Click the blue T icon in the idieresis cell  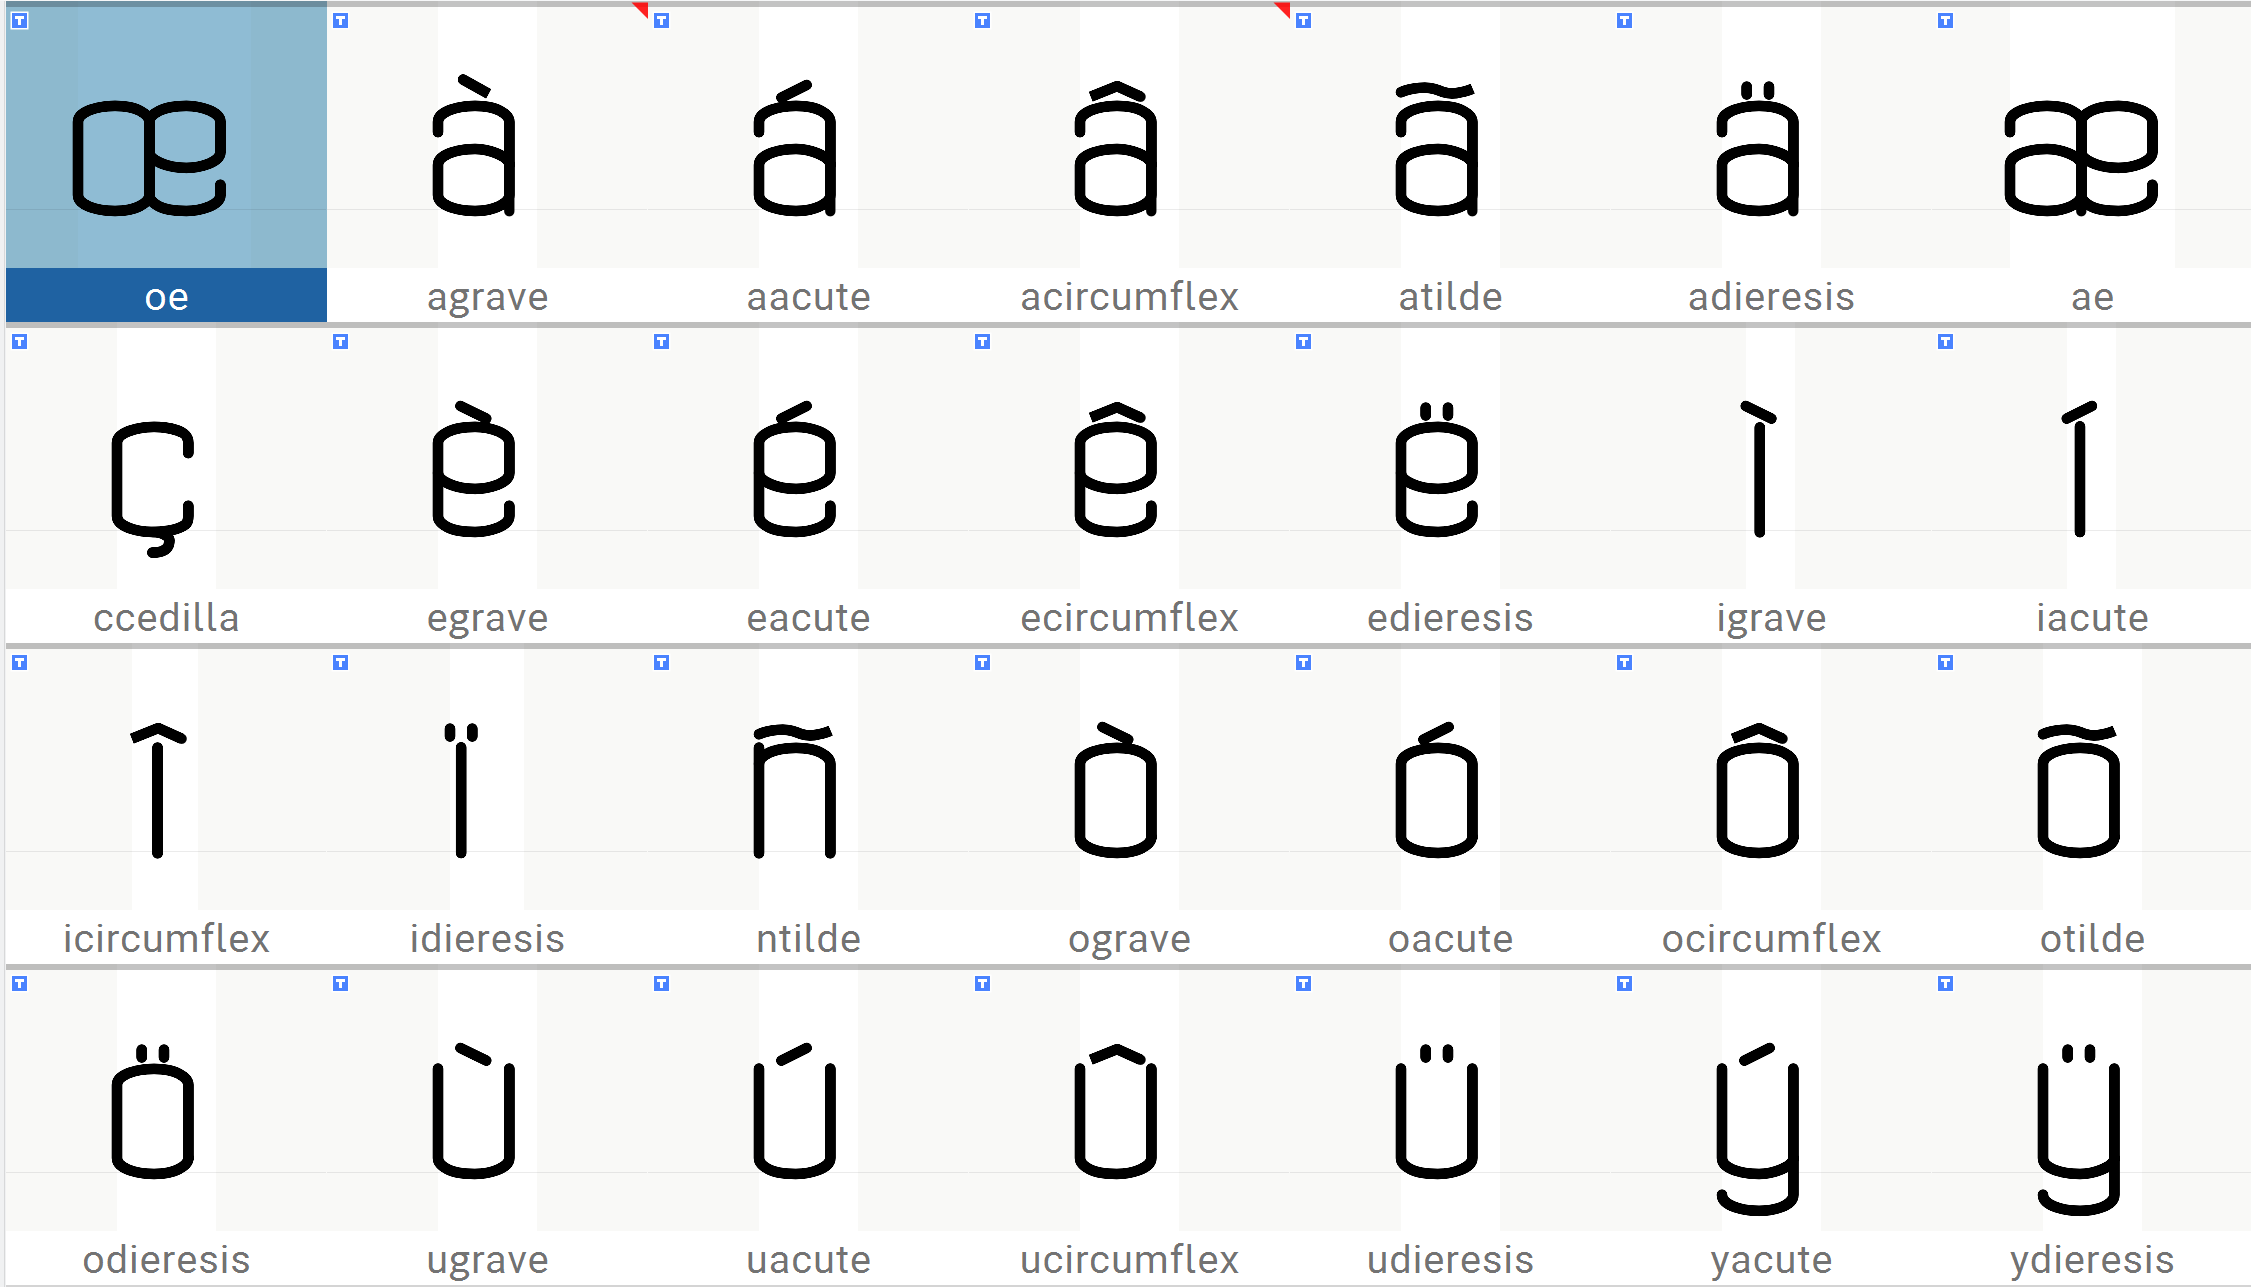point(341,663)
